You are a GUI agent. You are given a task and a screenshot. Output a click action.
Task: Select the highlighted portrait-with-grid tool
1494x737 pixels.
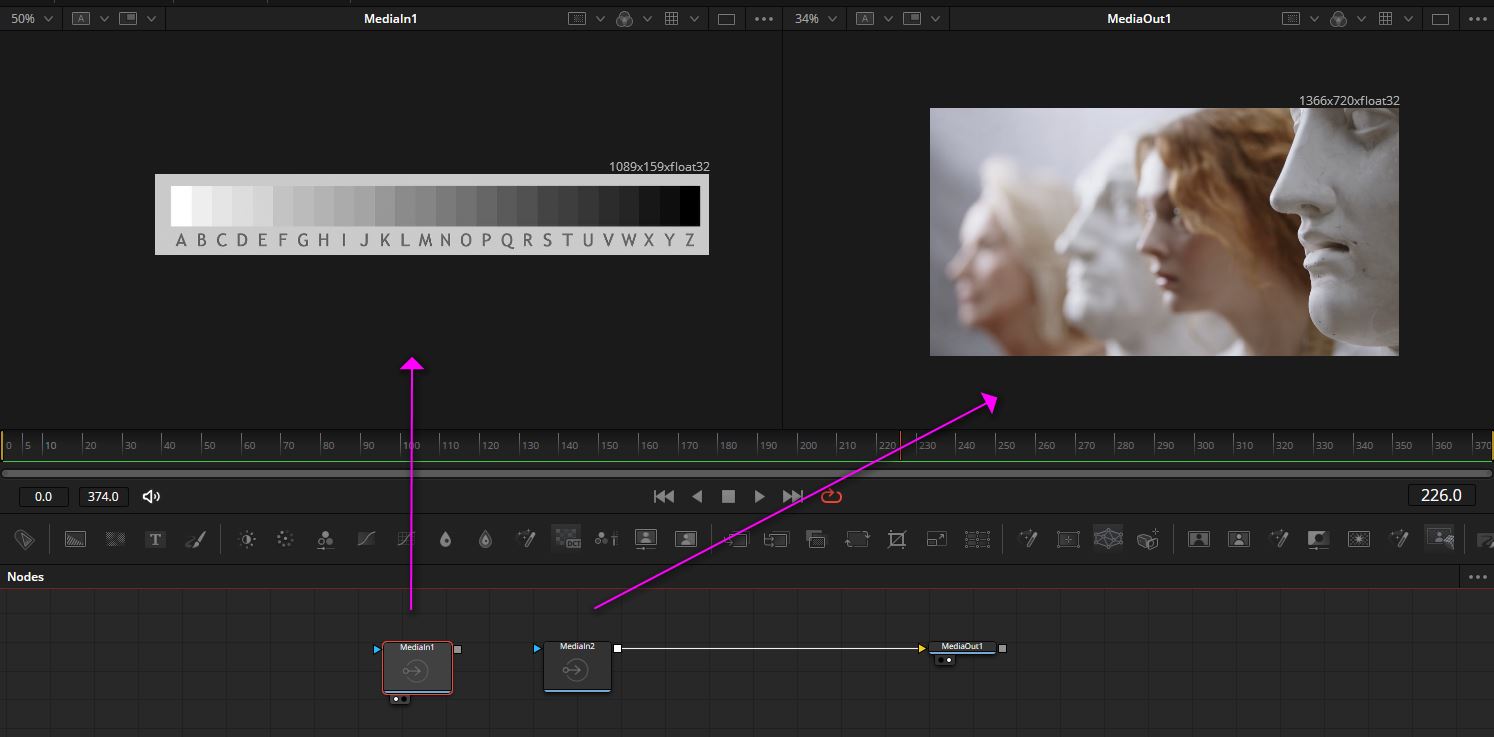coord(1439,539)
